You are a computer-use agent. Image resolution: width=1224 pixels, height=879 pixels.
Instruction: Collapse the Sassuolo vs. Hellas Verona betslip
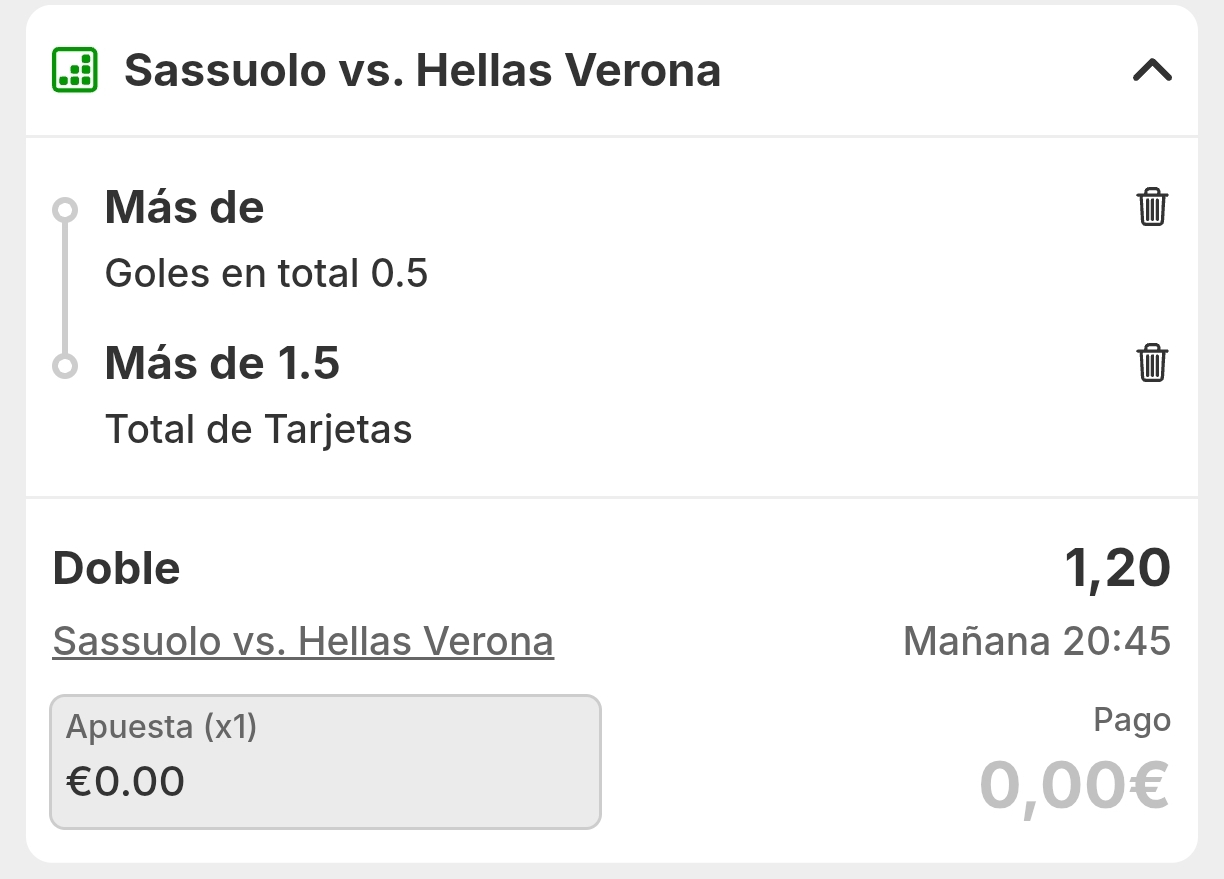point(1152,70)
